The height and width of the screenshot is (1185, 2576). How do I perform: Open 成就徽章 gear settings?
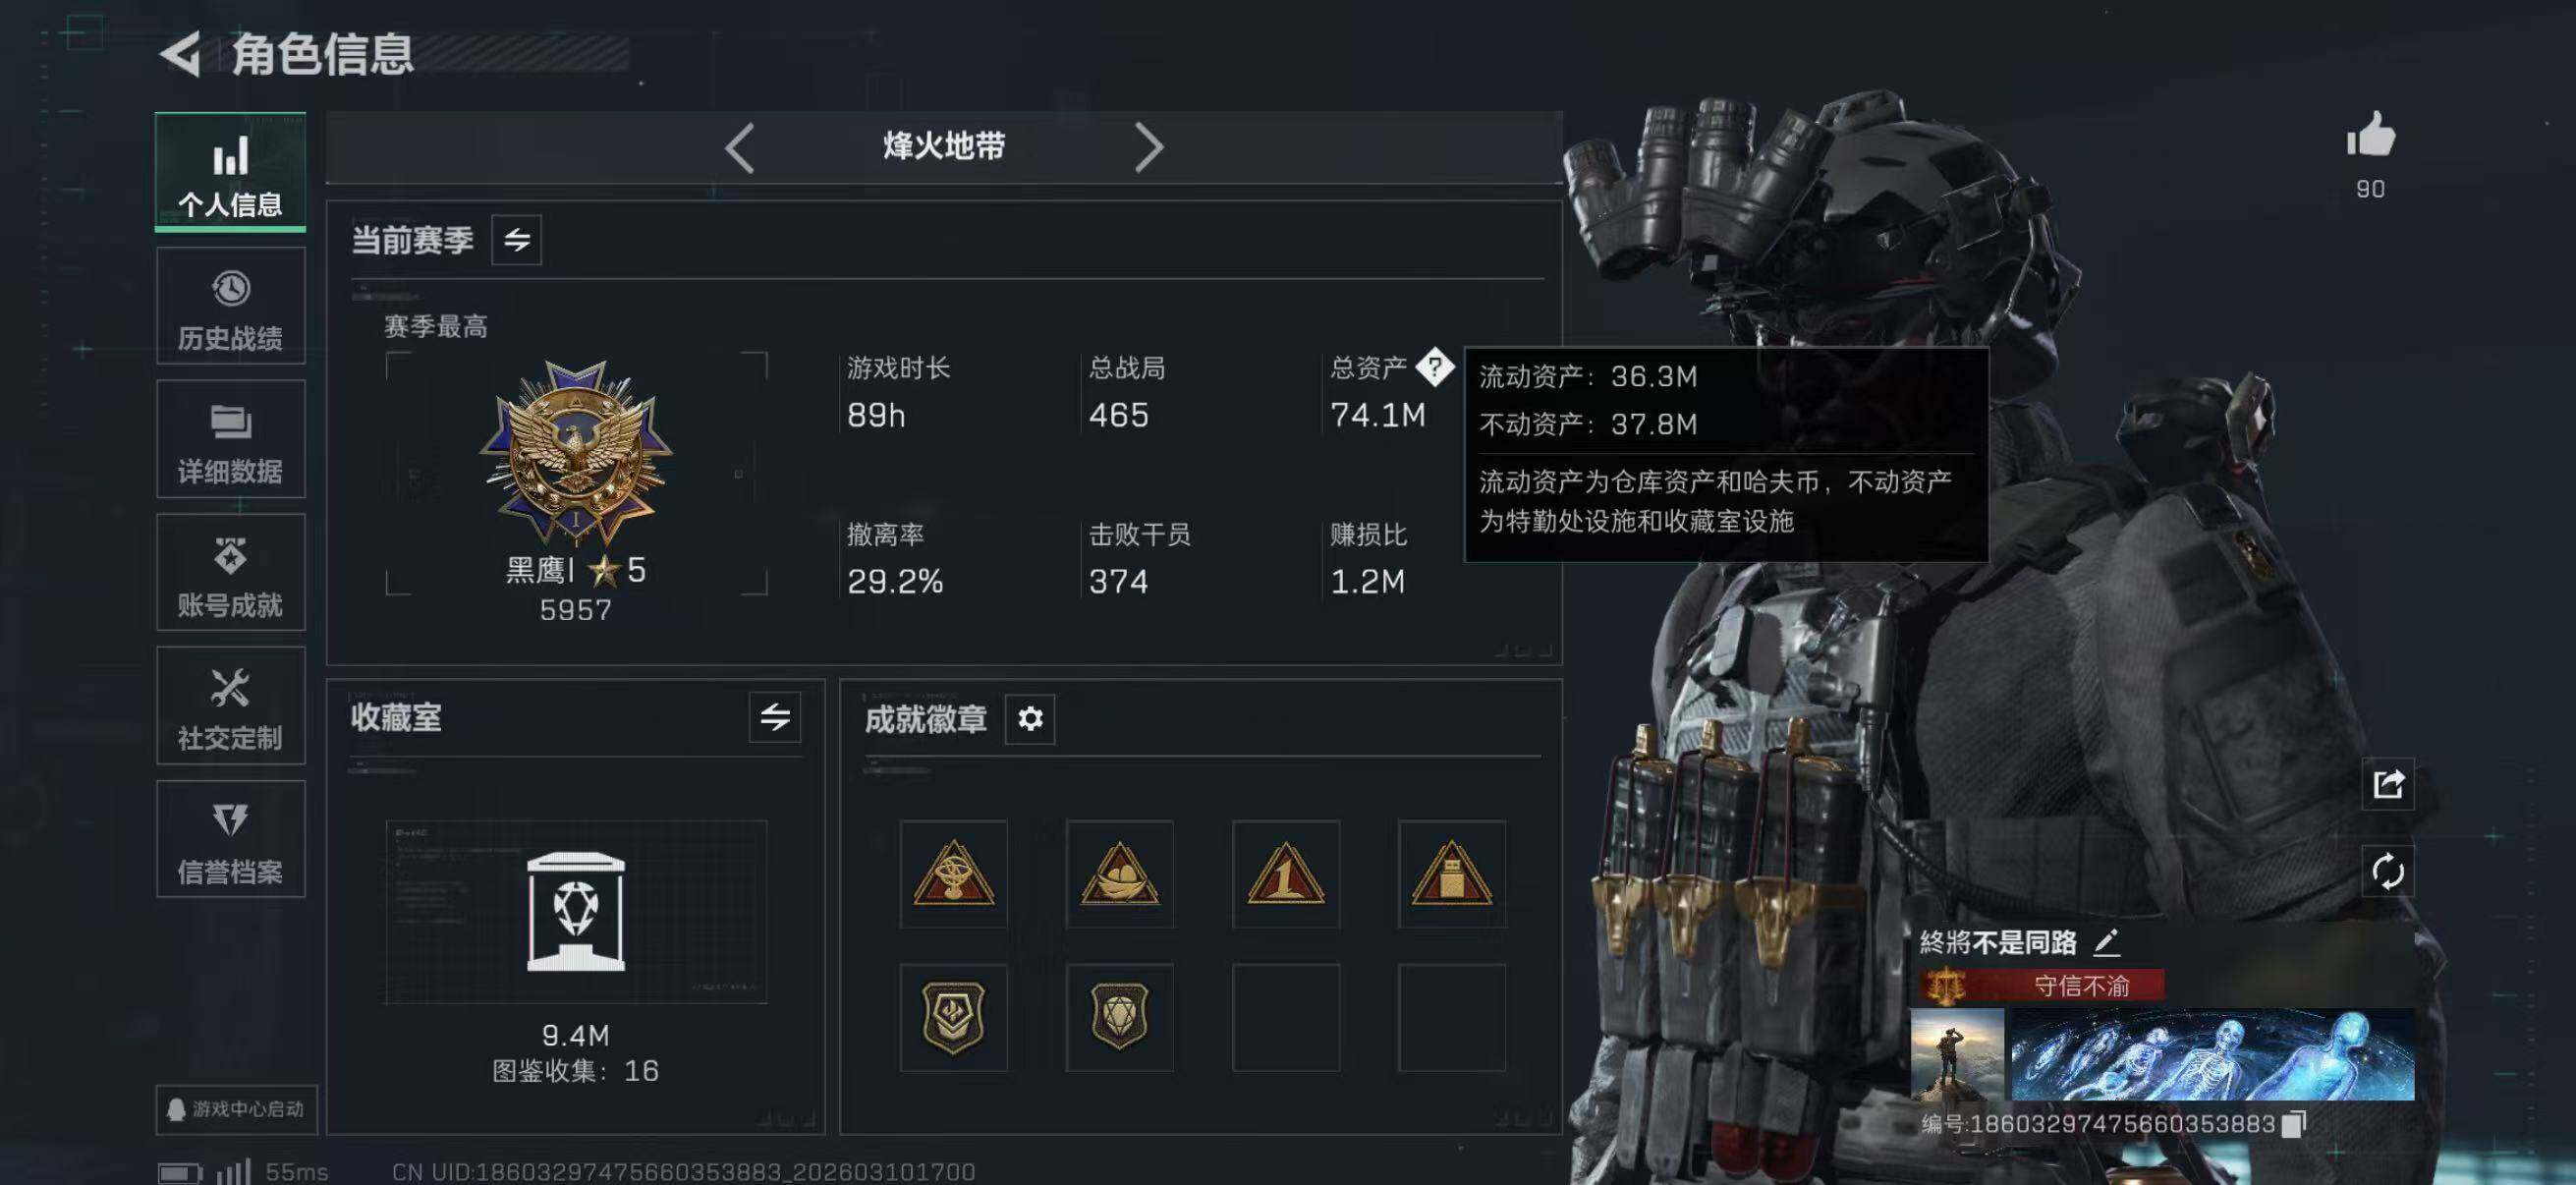[1030, 719]
